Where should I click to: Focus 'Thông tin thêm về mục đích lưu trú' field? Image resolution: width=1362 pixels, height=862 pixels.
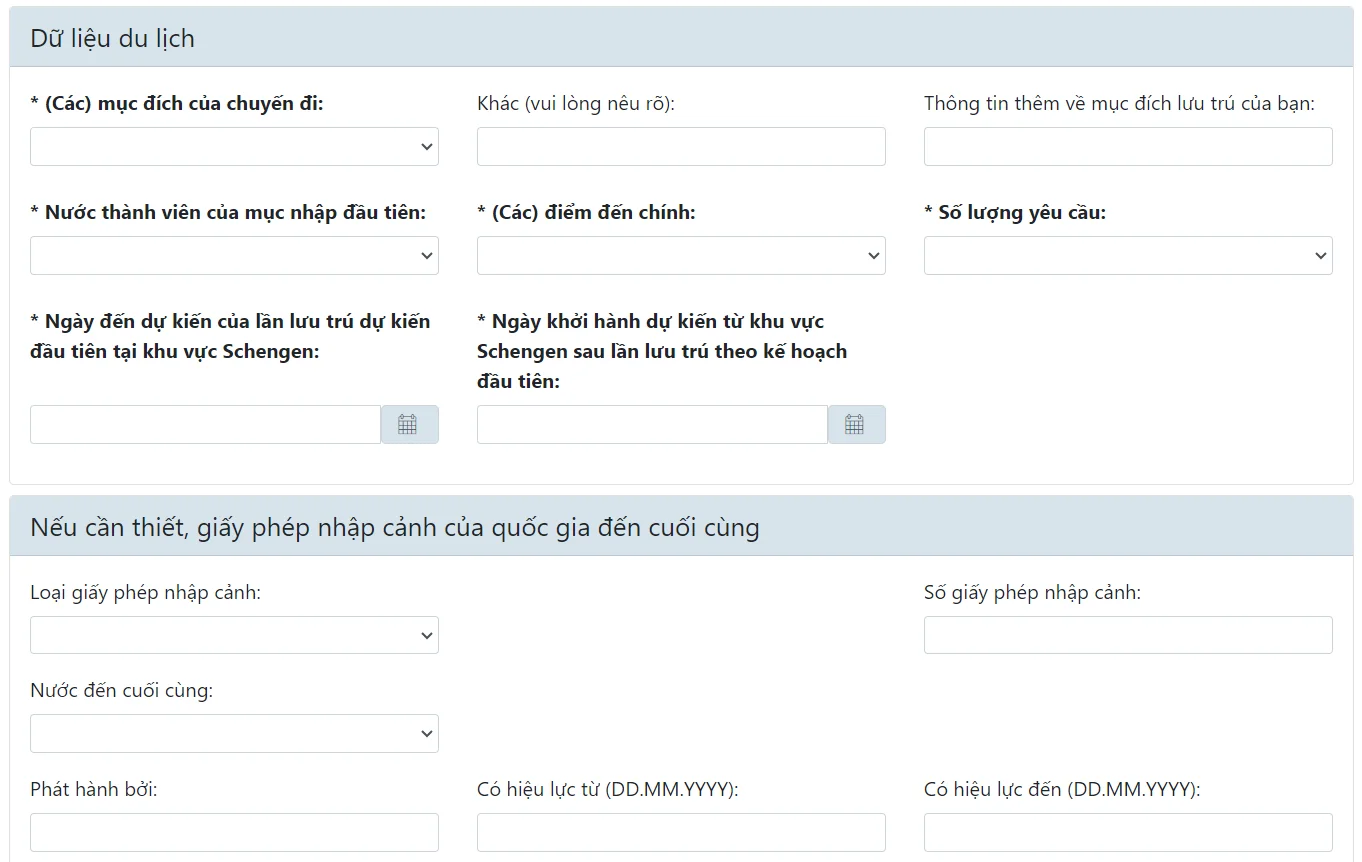1128,146
